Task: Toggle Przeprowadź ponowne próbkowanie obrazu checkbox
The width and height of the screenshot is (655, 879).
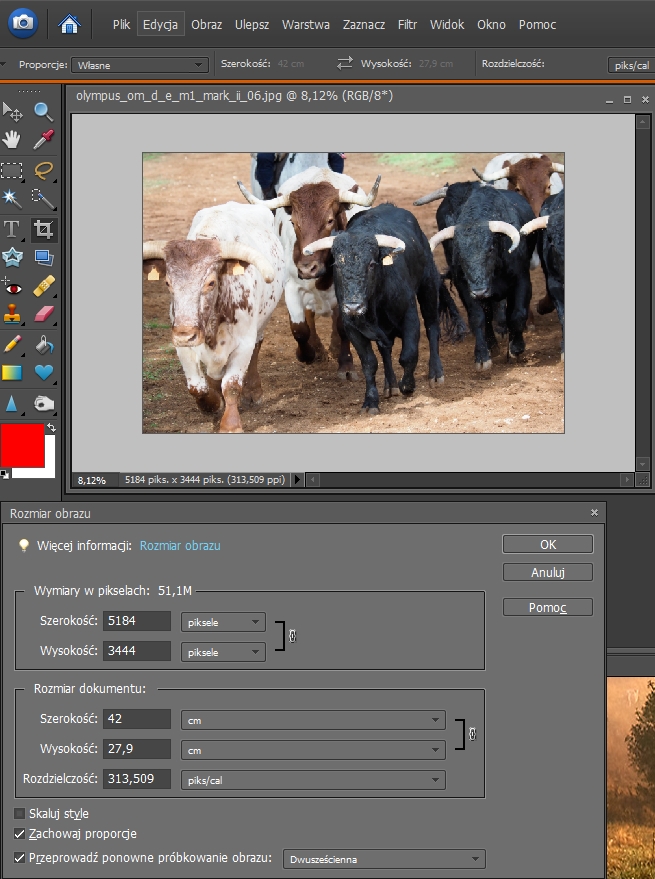Action: [20, 857]
